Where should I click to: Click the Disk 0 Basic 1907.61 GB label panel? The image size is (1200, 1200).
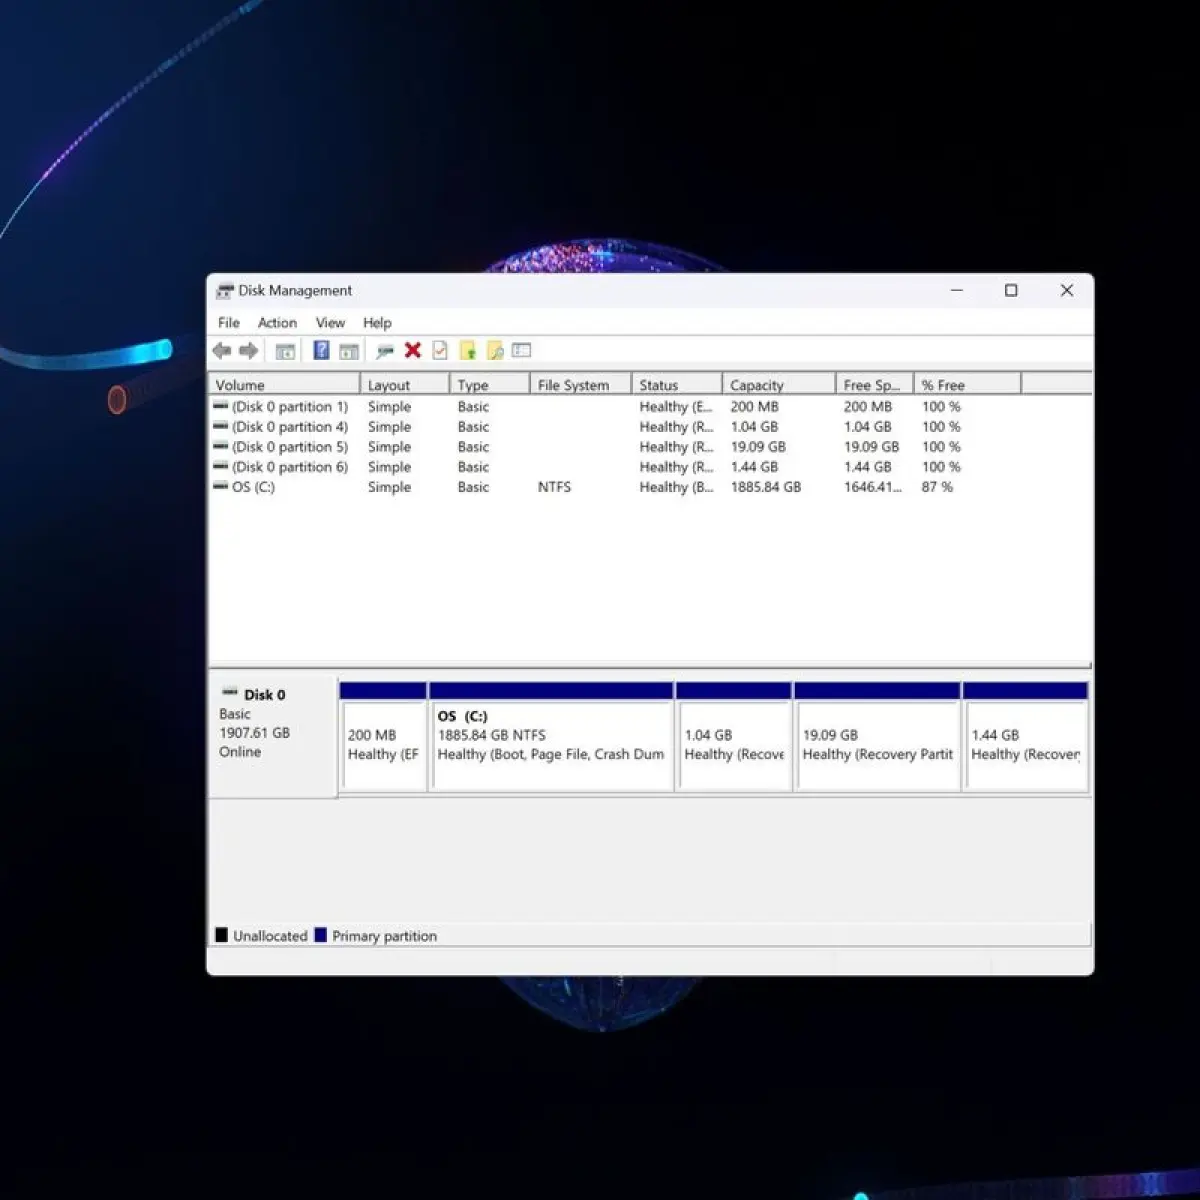[x=272, y=737]
